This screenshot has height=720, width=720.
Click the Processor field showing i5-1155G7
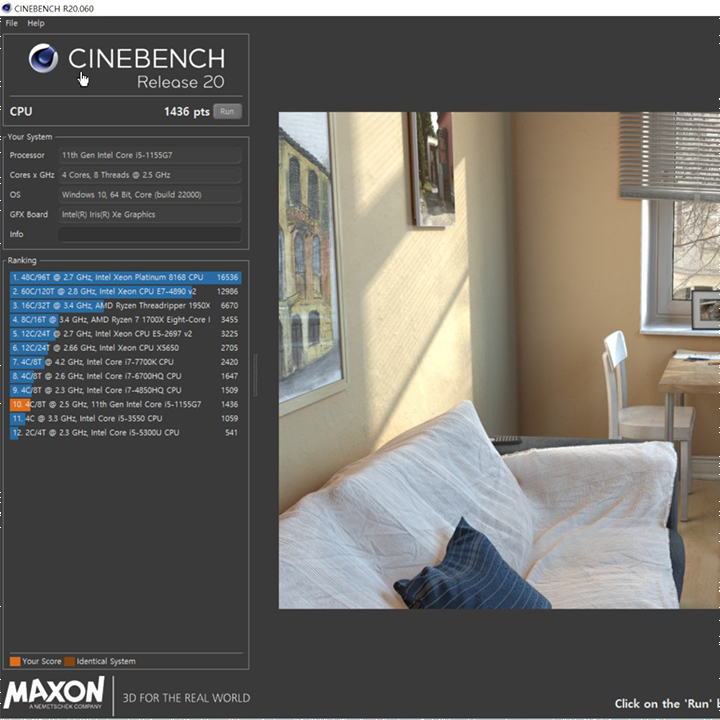(x=150, y=155)
